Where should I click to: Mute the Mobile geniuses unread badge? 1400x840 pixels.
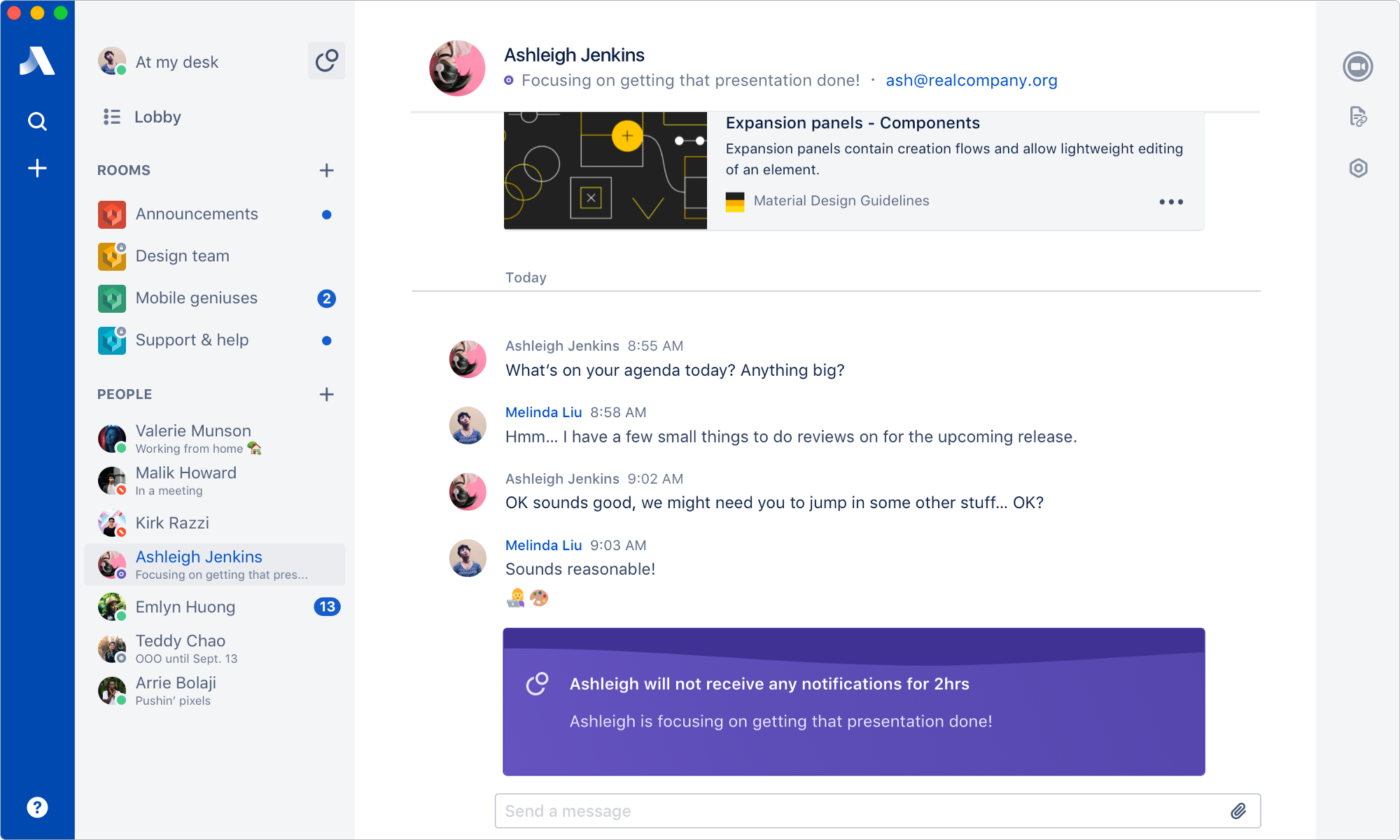point(327,297)
